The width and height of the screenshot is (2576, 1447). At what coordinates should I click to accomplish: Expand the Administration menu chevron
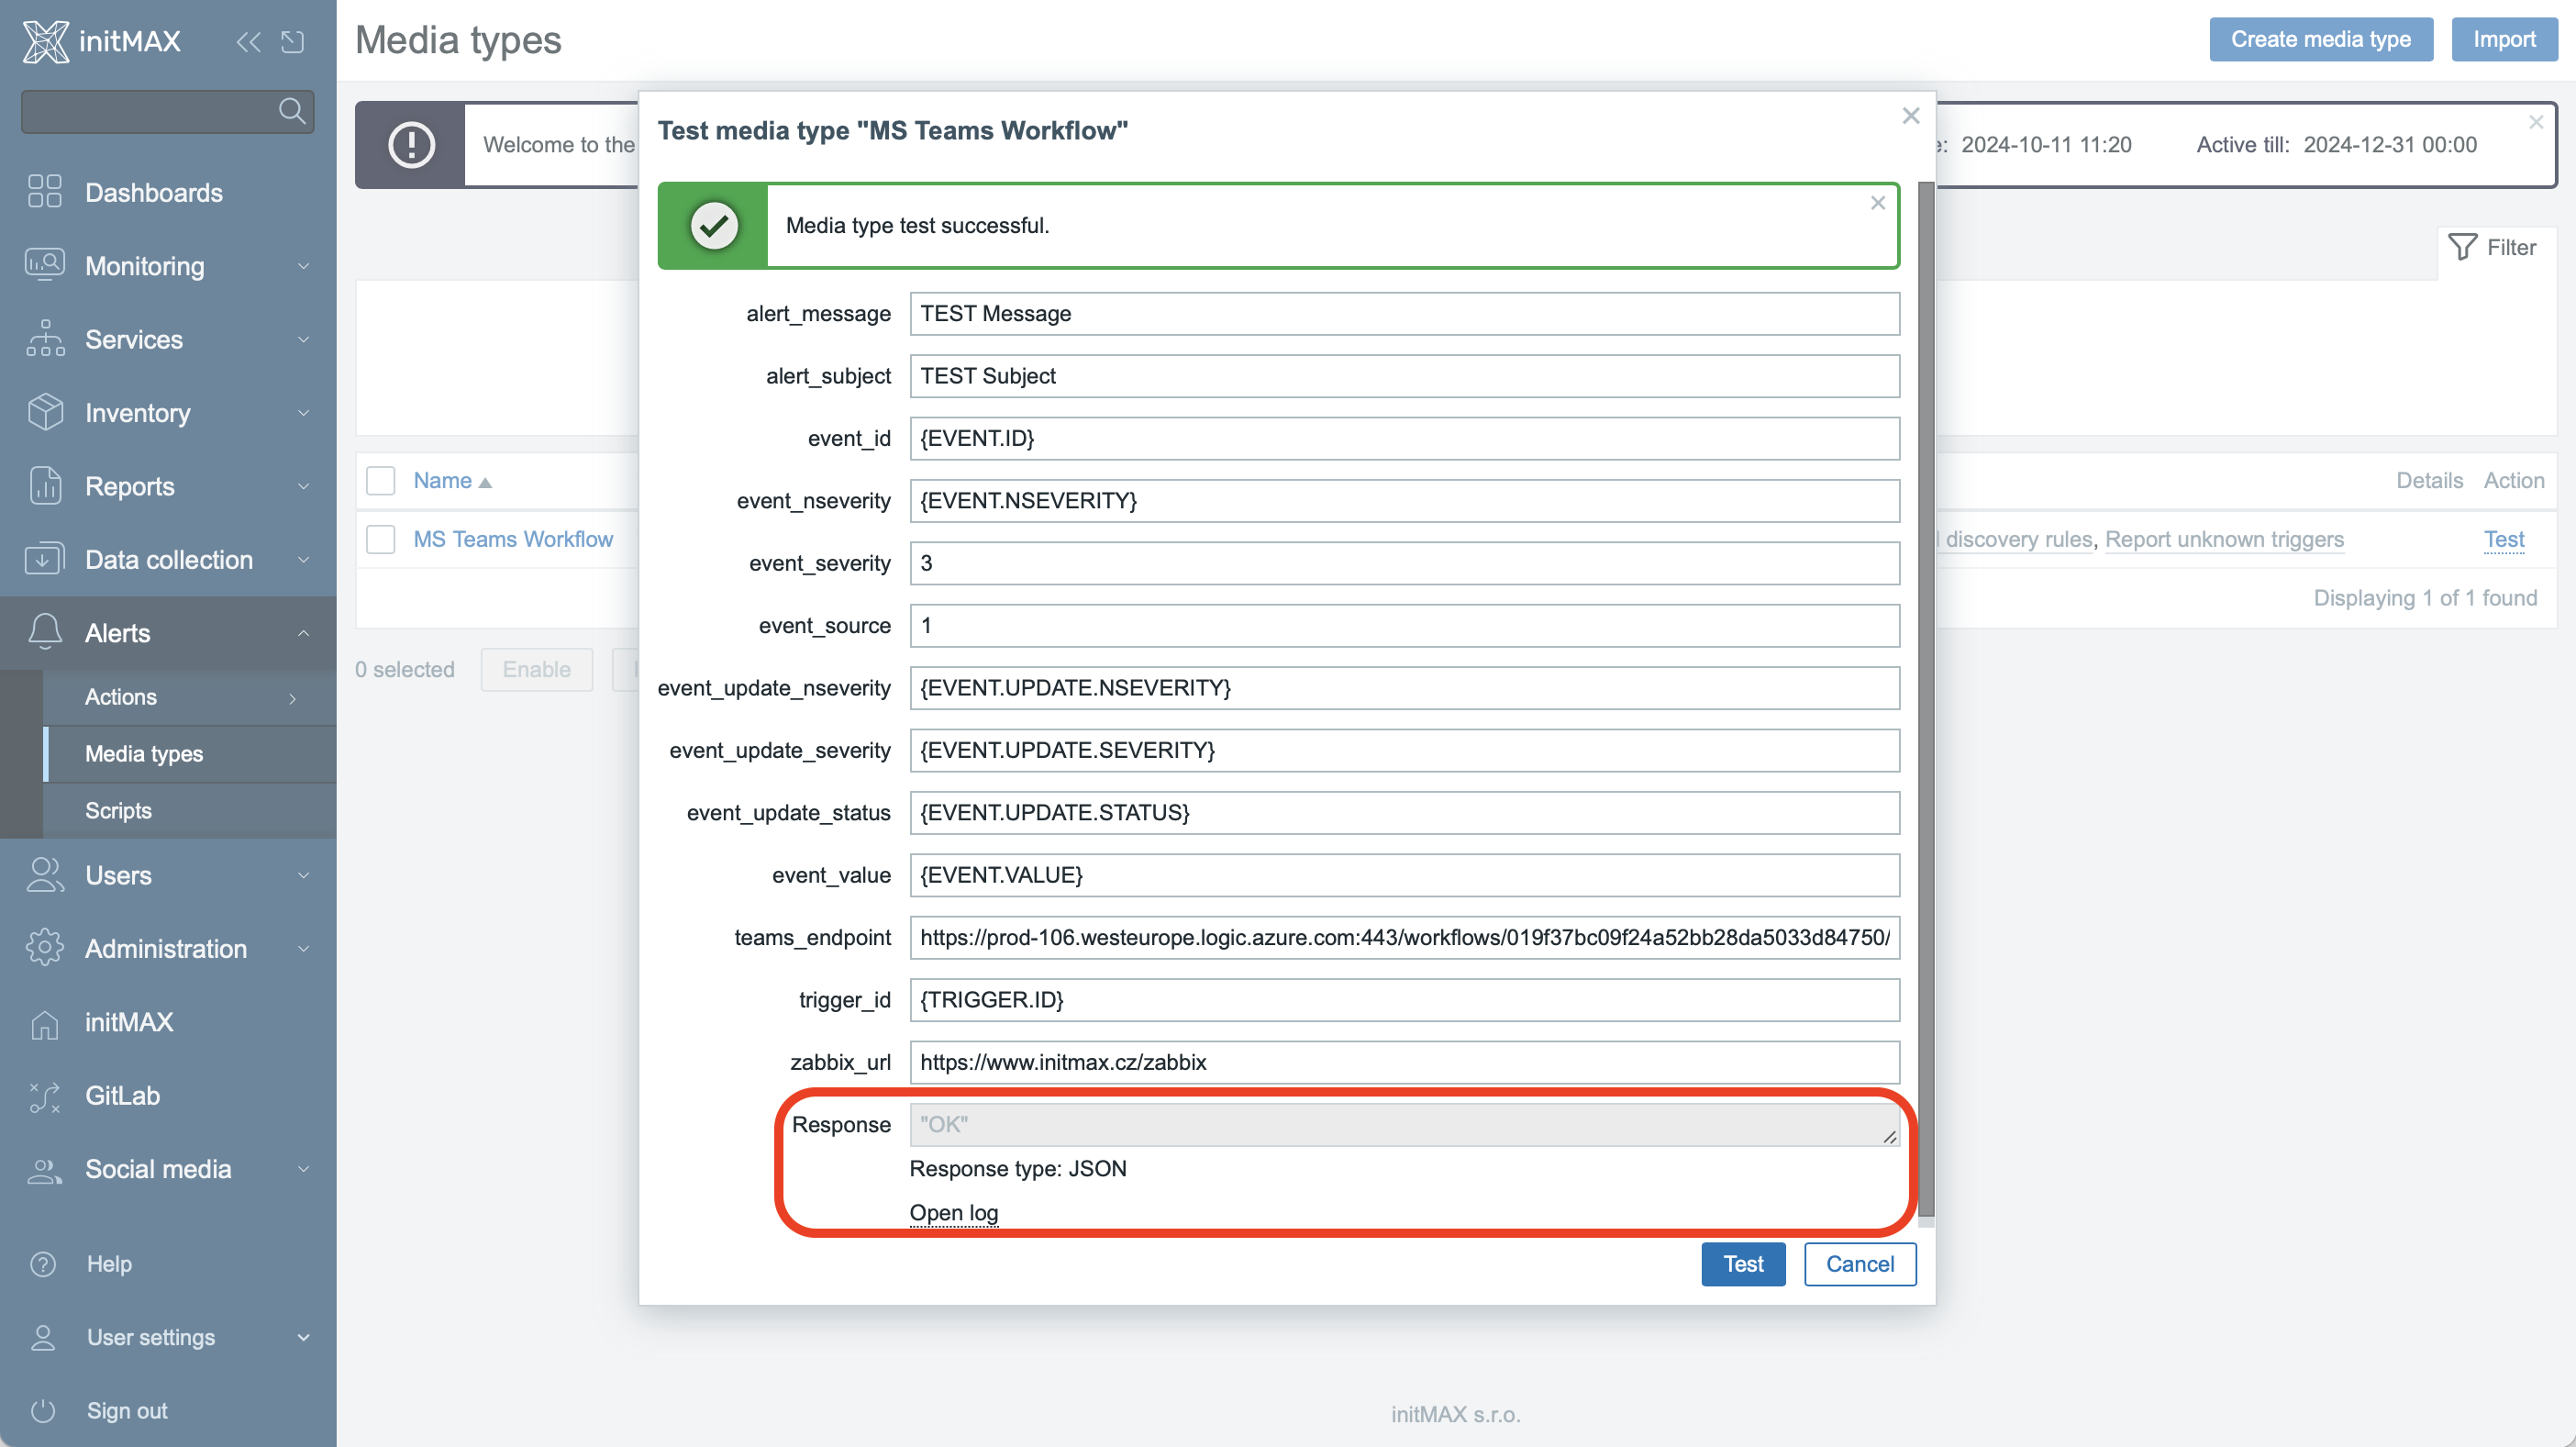[x=303, y=949]
